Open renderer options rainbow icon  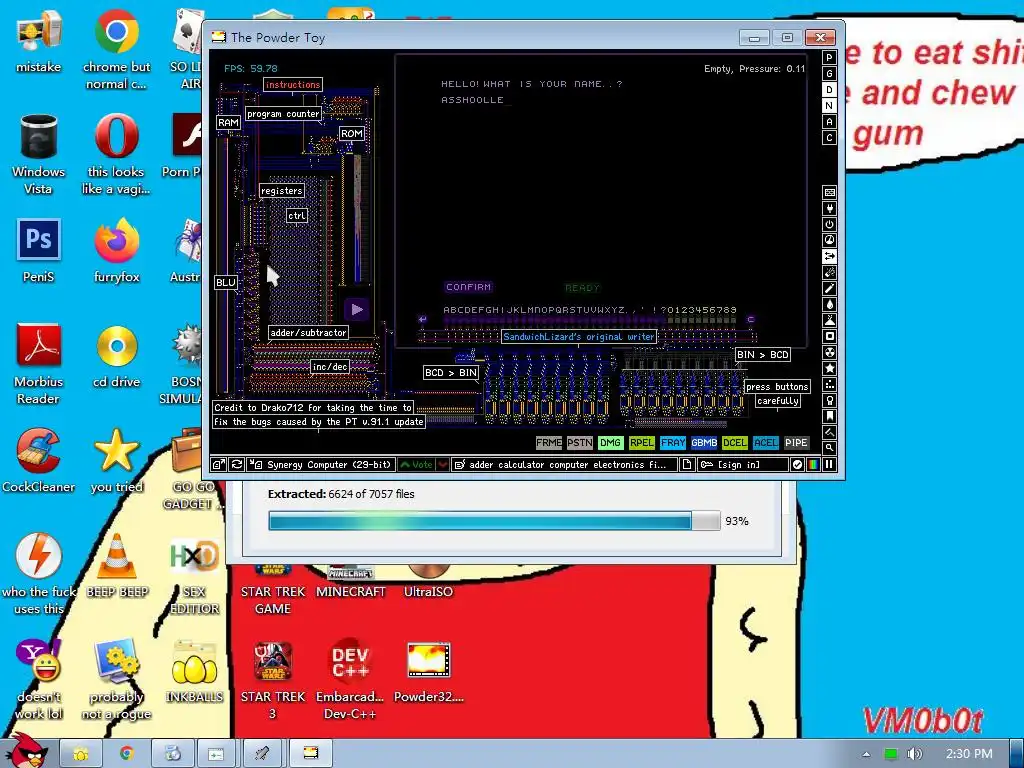pos(813,464)
